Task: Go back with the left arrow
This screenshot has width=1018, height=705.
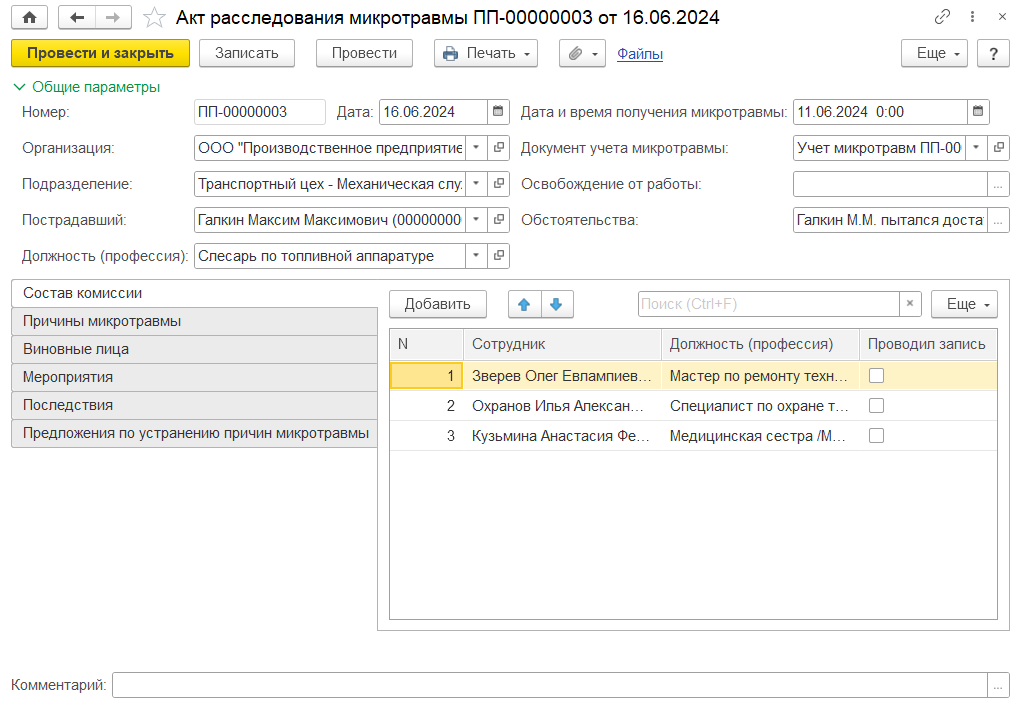Action: click(78, 18)
